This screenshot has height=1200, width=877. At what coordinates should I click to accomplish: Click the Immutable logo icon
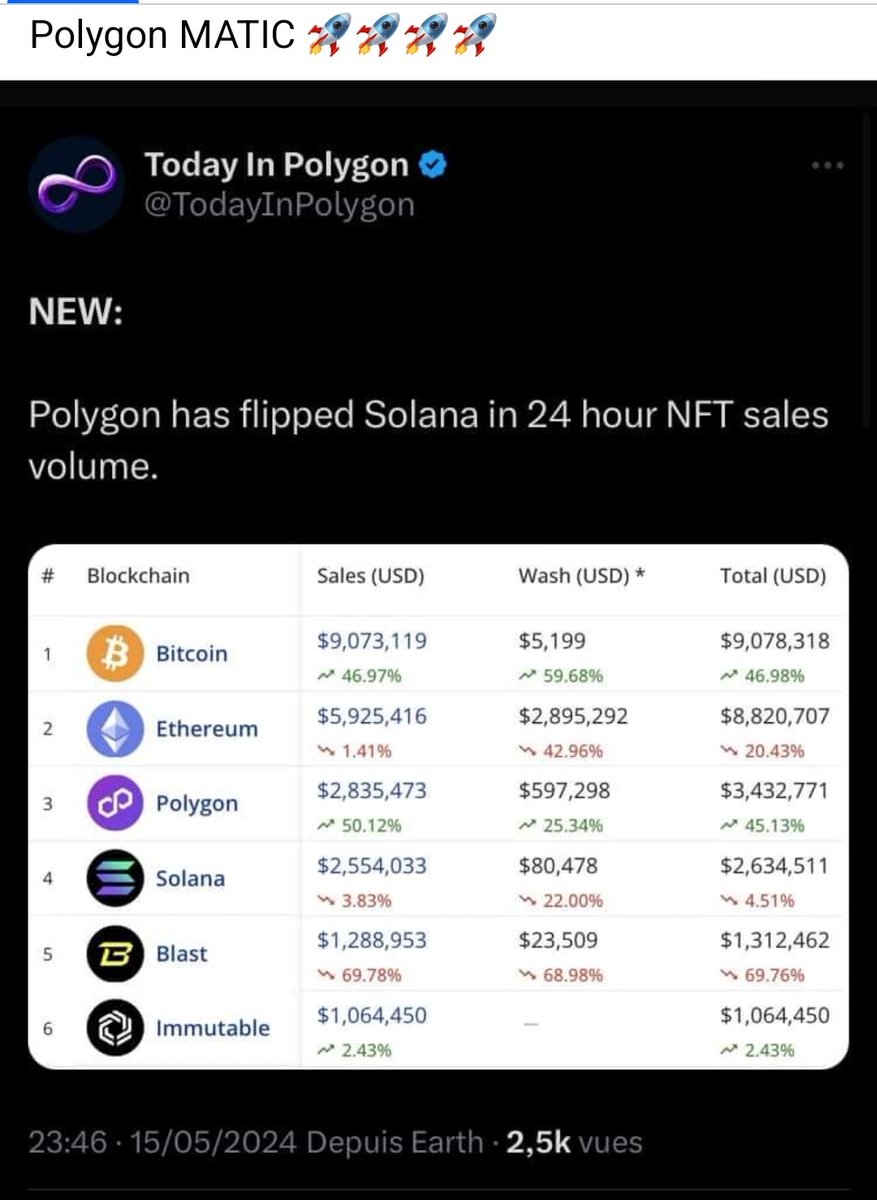coord(116,1028)
